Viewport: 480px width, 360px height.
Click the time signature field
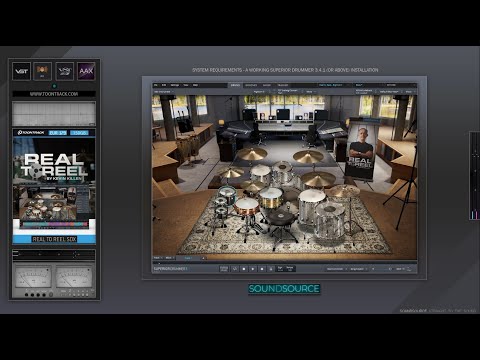280,269
